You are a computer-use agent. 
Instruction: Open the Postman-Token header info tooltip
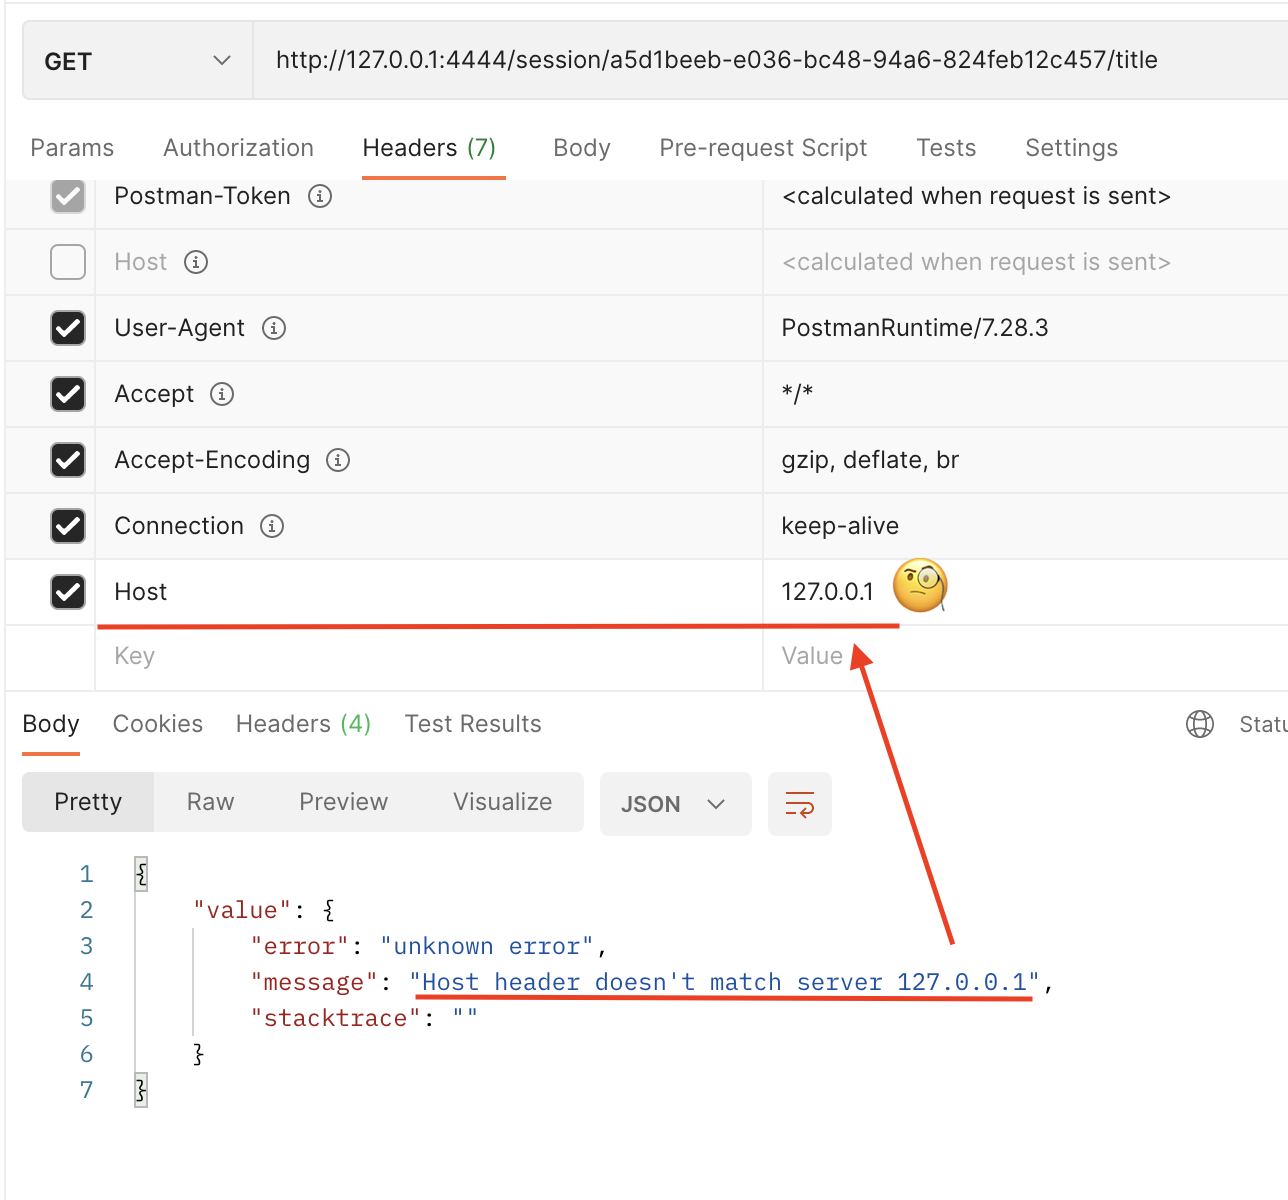point(320,196)
